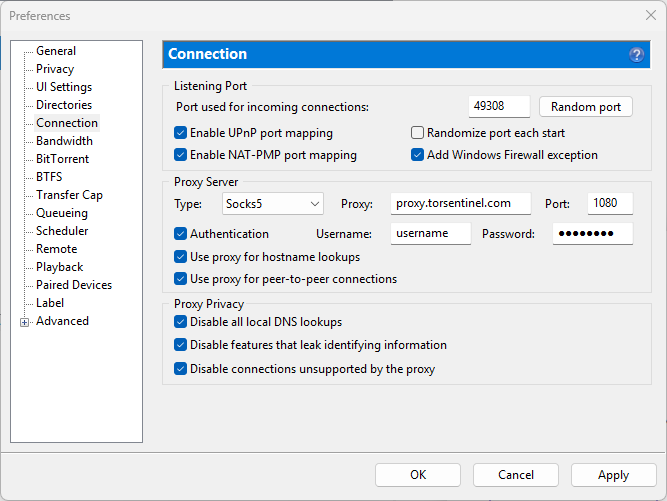Select Label in the settings tree
The height and width of the screenshot is (501, 667).
(x=50, y=303)
